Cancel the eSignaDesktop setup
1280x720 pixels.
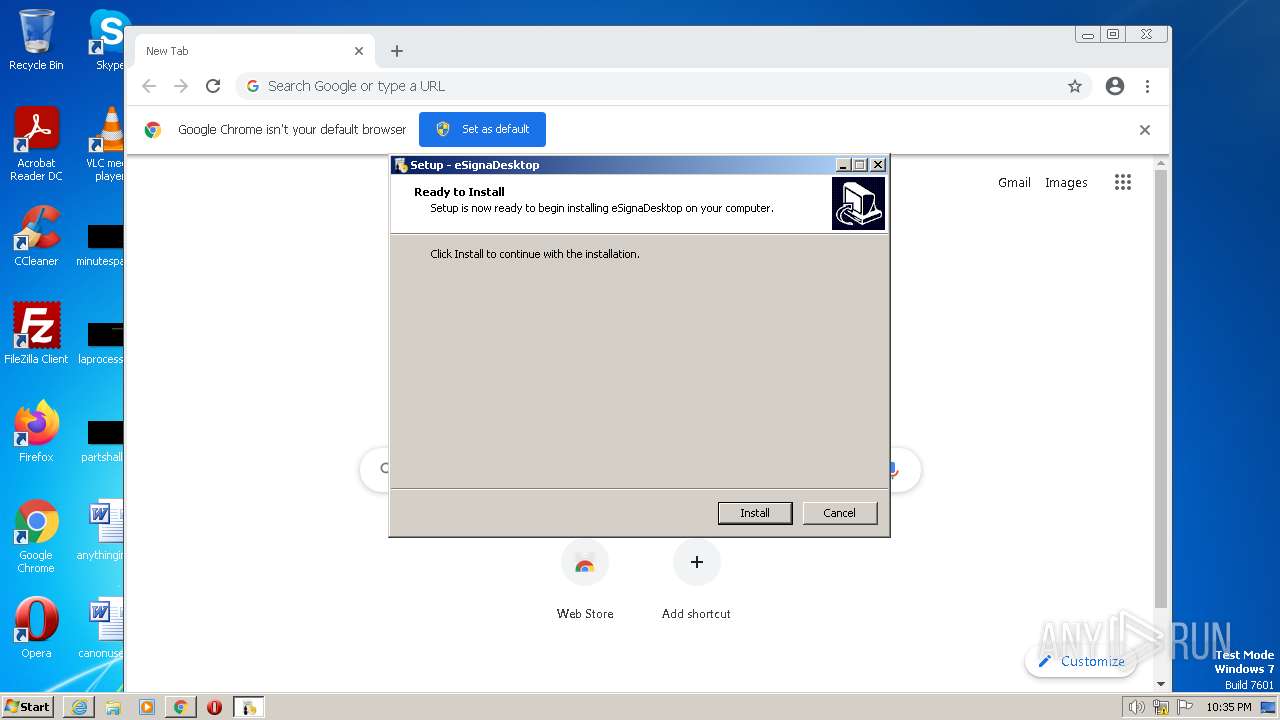839,513
